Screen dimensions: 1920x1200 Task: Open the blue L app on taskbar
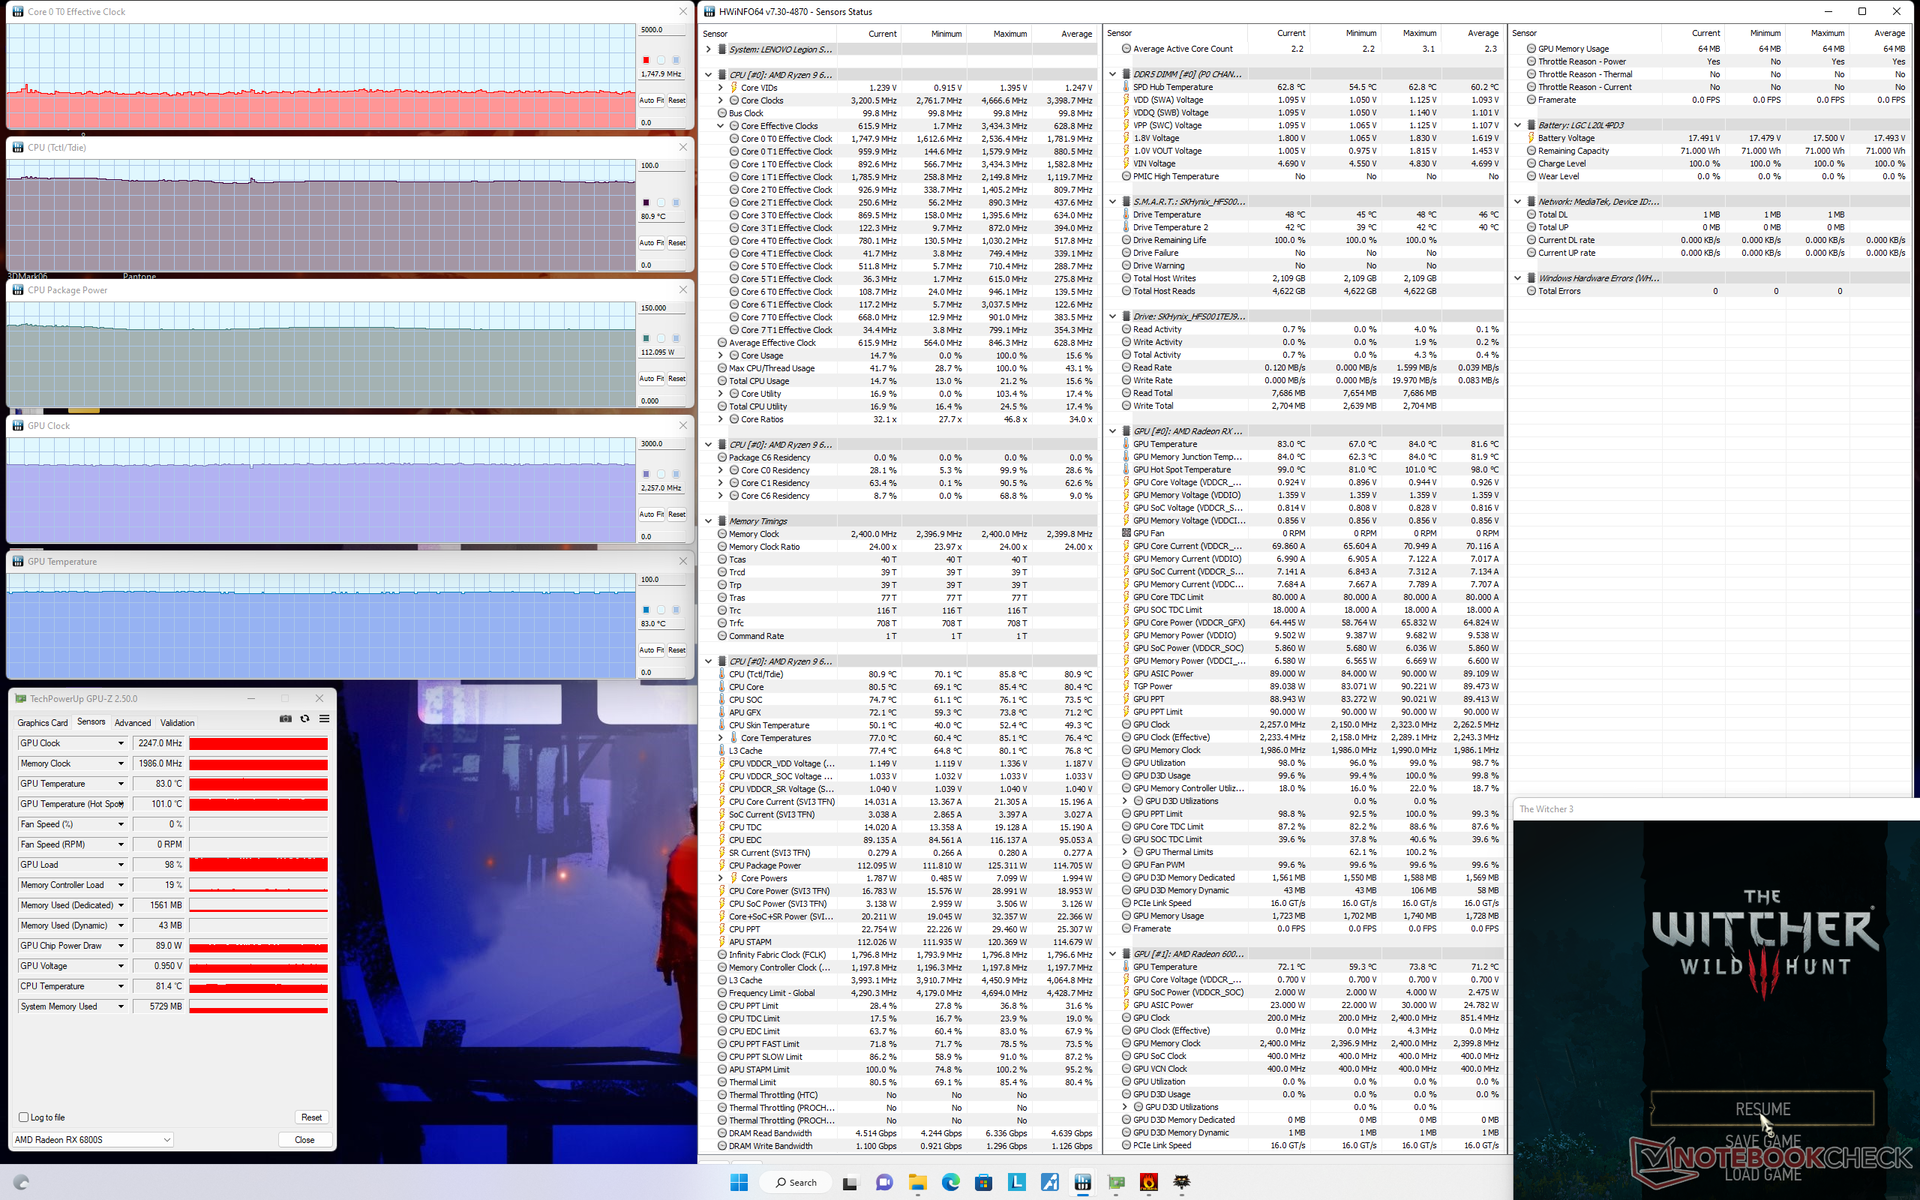[x=1016, y=1182]
